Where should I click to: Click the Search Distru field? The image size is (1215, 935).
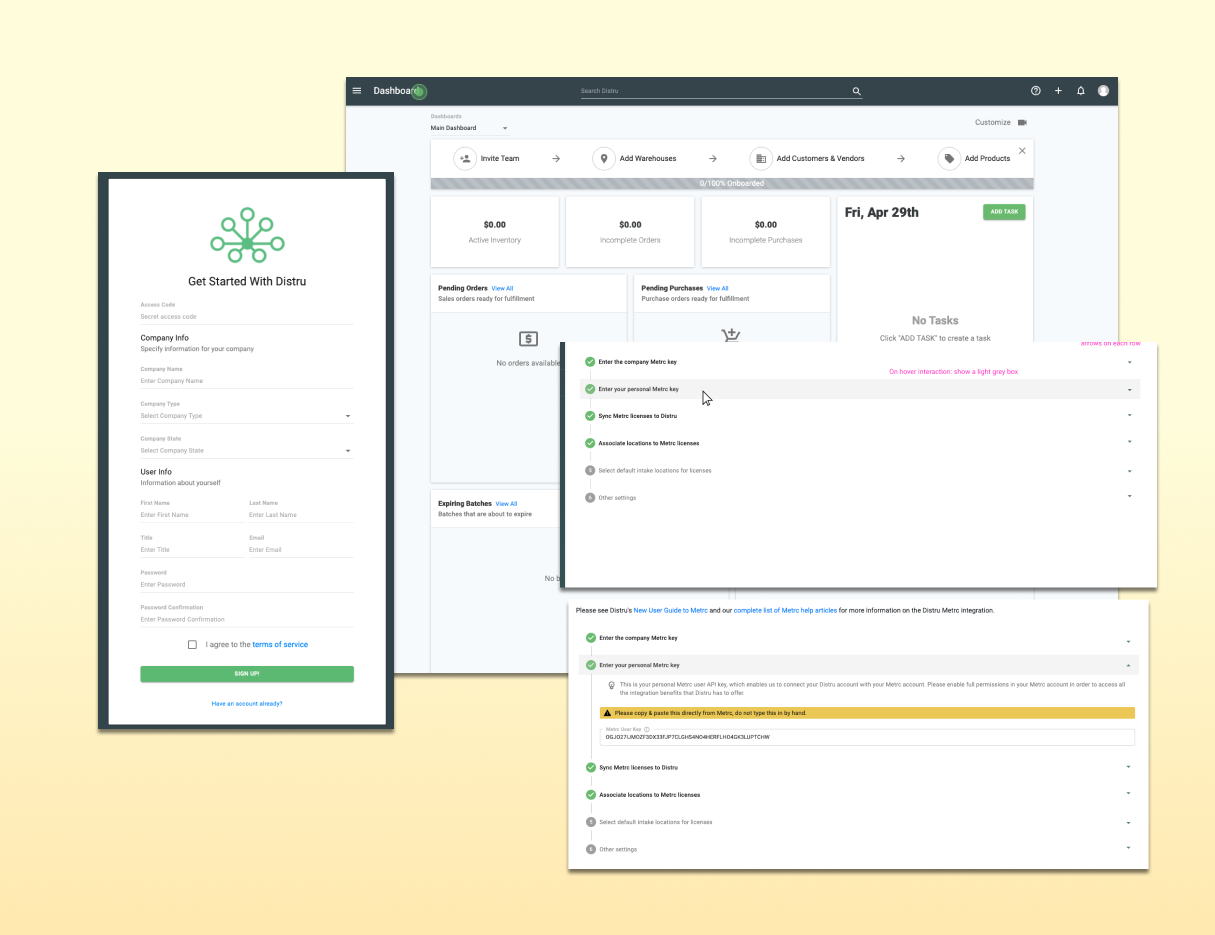click(x=714, y=91)
